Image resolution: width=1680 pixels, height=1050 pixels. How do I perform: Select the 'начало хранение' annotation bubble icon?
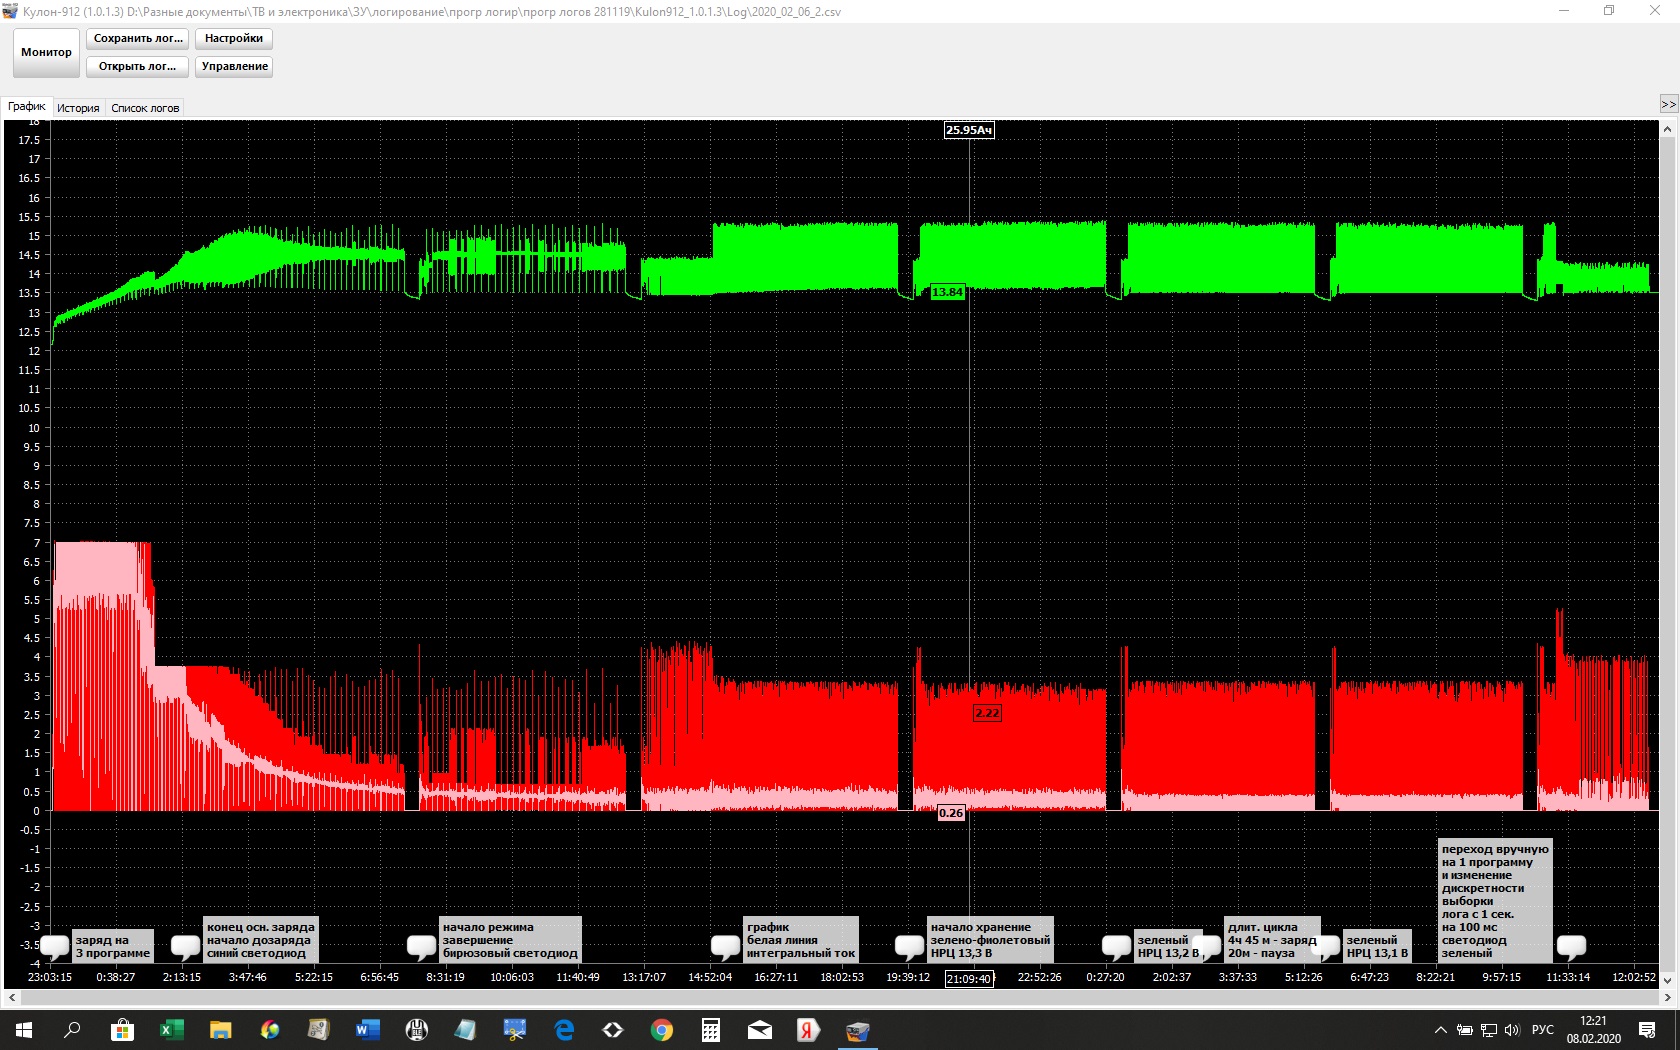click(909, 945)
